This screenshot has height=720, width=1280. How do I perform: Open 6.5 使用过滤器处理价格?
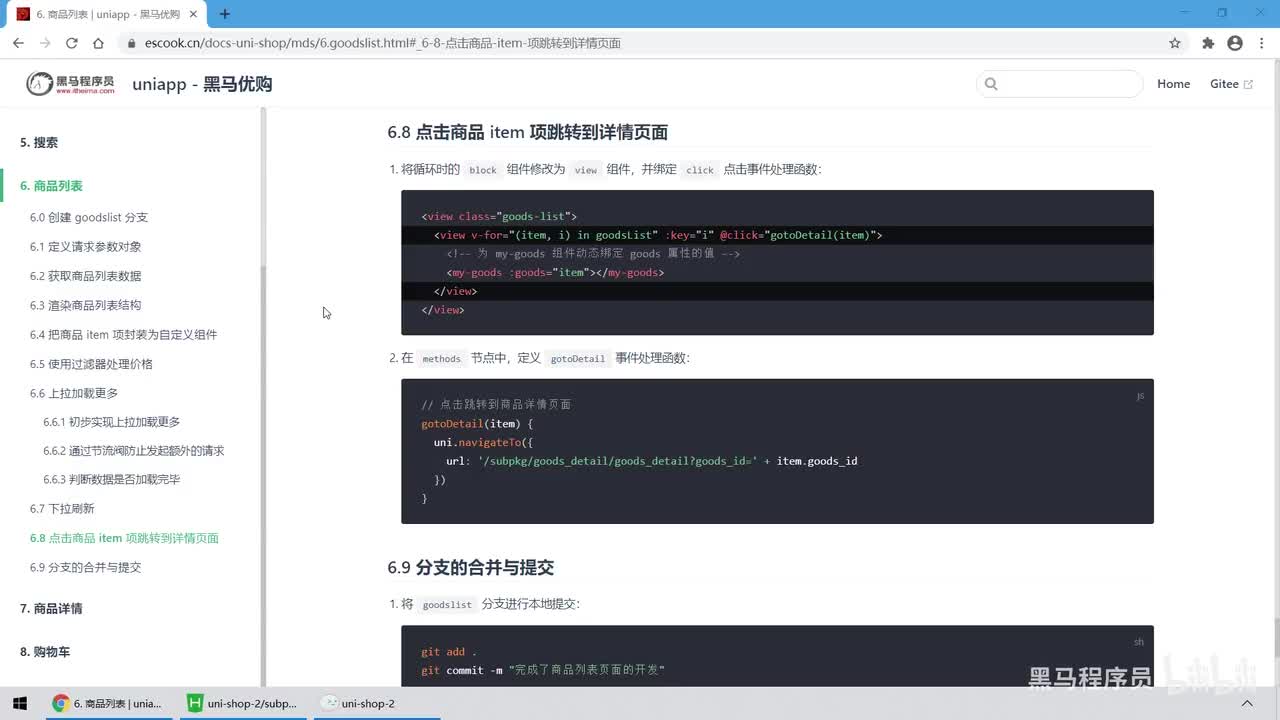pyautogui.click(x=91, y=364)
